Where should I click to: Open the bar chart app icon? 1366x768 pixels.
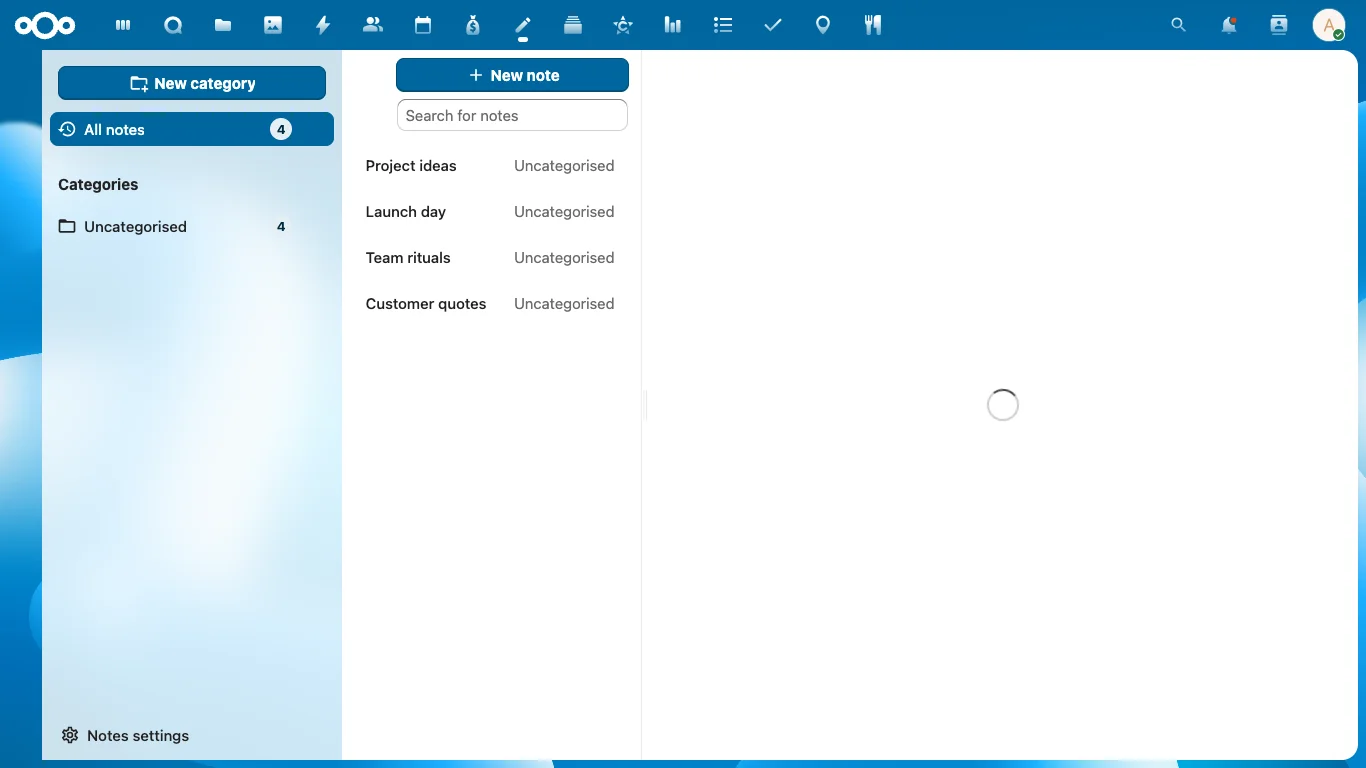[673, 25]
